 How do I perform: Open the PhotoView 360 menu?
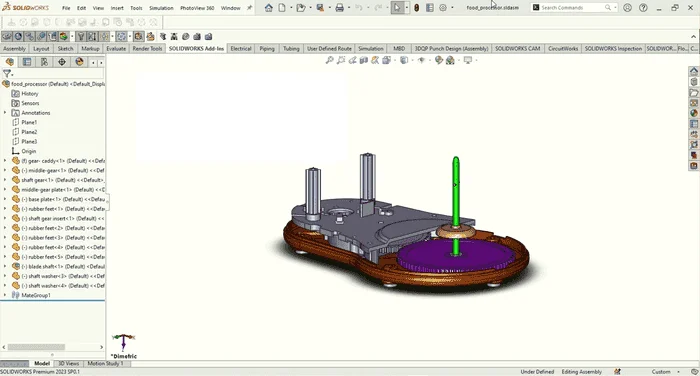coord(197,8)
